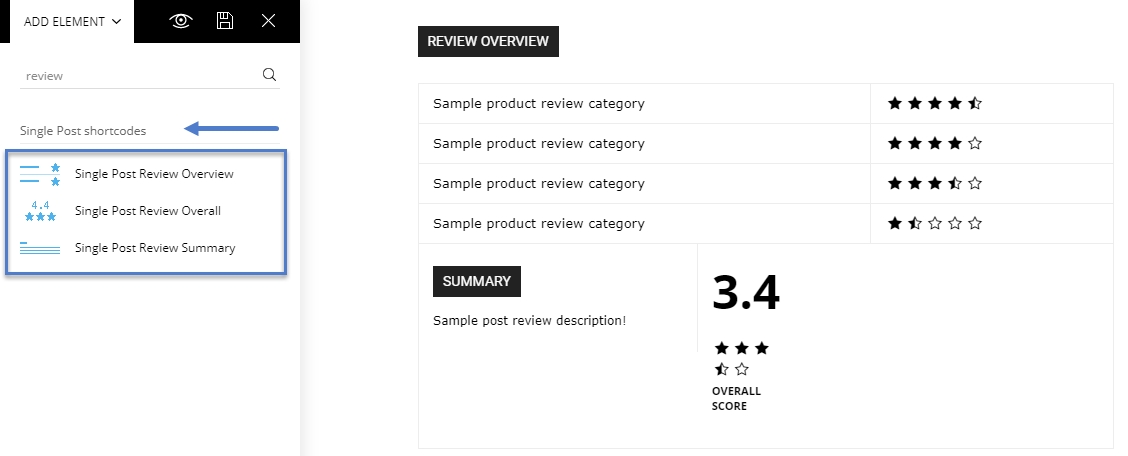1128x456 pixels.
Task: Click the floppy disk save icon
Action: click(x=225, y=21)
